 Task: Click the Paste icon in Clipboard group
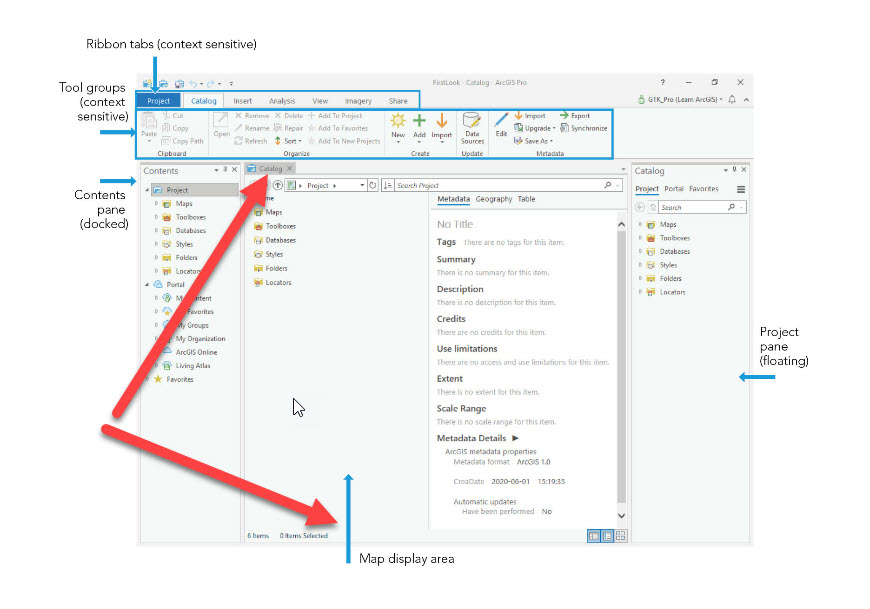tap(149, 120)
